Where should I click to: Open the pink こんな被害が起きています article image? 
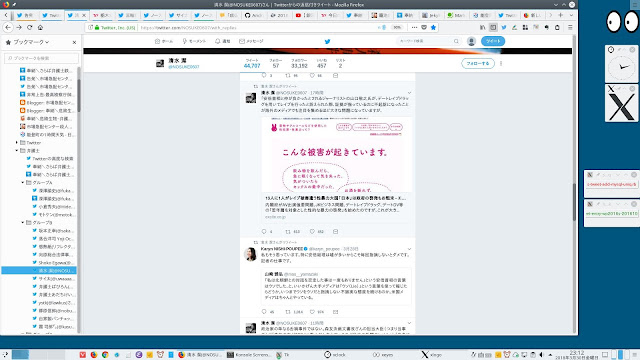pos(336,155)
